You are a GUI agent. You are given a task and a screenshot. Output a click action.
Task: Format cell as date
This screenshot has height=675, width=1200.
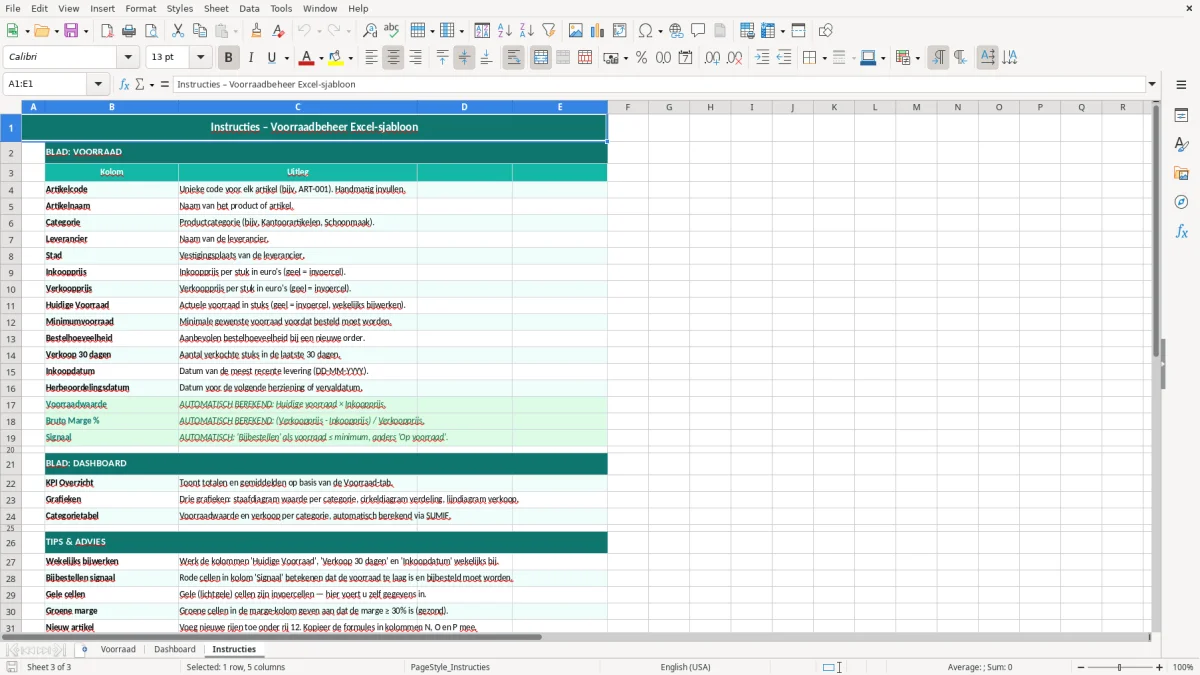(x=685, y=58)
